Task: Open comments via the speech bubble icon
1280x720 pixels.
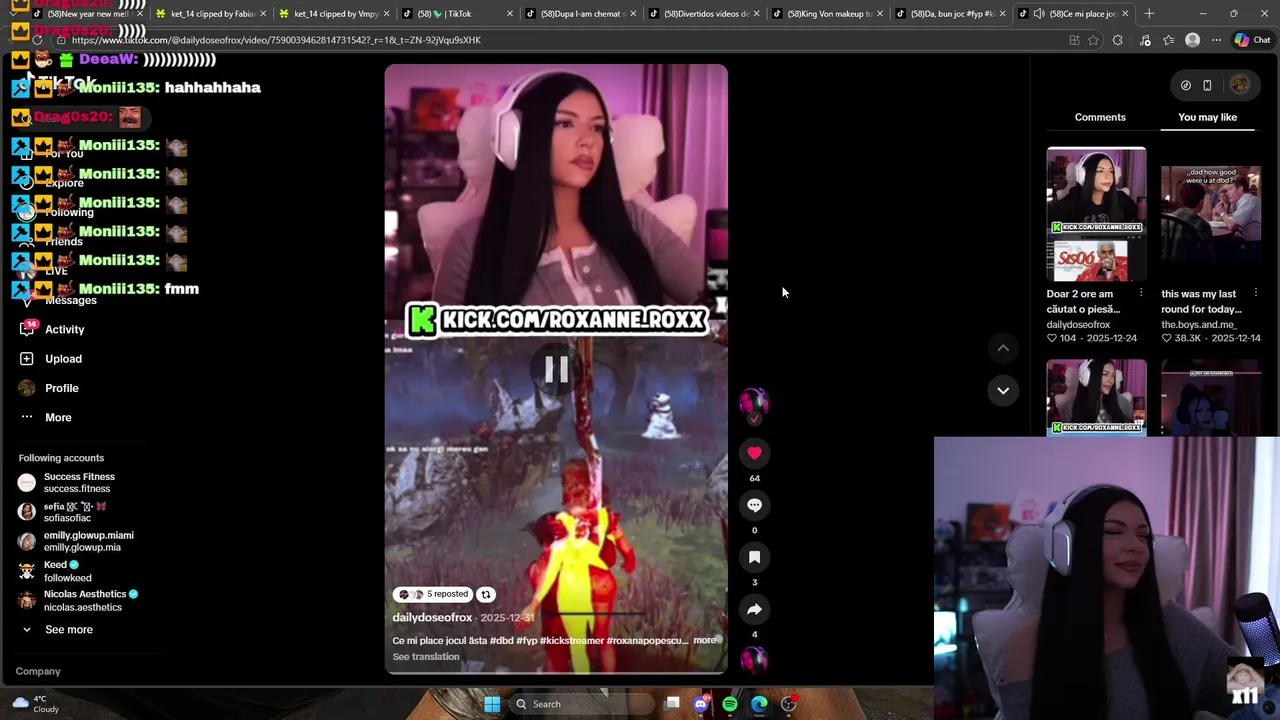Action: (754, 505)
